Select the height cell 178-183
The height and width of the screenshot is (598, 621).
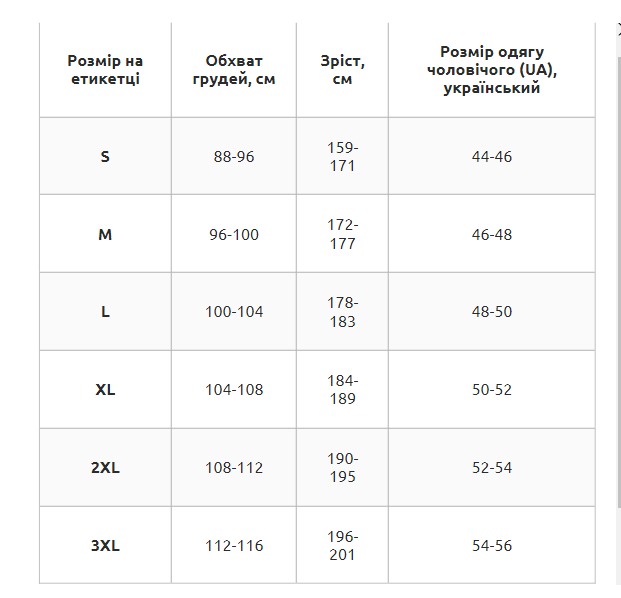pos(342,312)
